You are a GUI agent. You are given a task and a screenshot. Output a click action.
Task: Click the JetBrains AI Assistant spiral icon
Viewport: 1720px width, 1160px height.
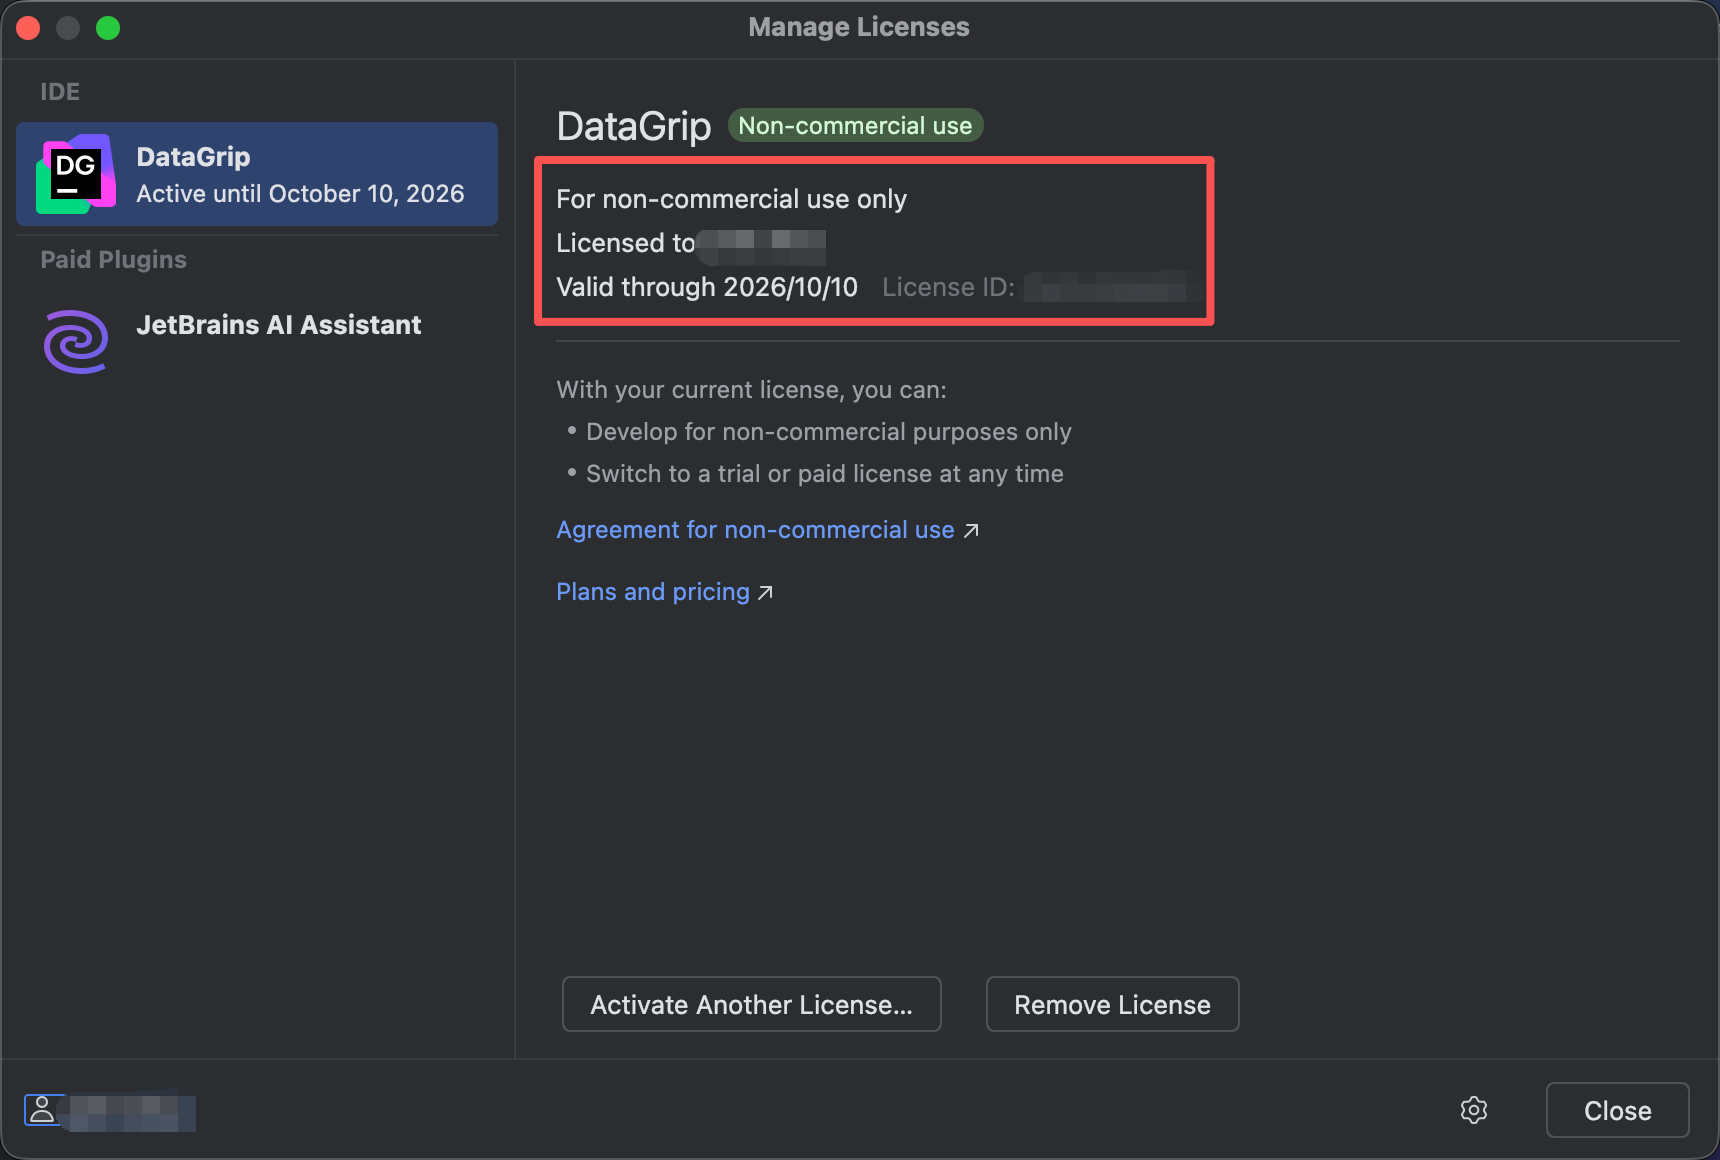76,341
